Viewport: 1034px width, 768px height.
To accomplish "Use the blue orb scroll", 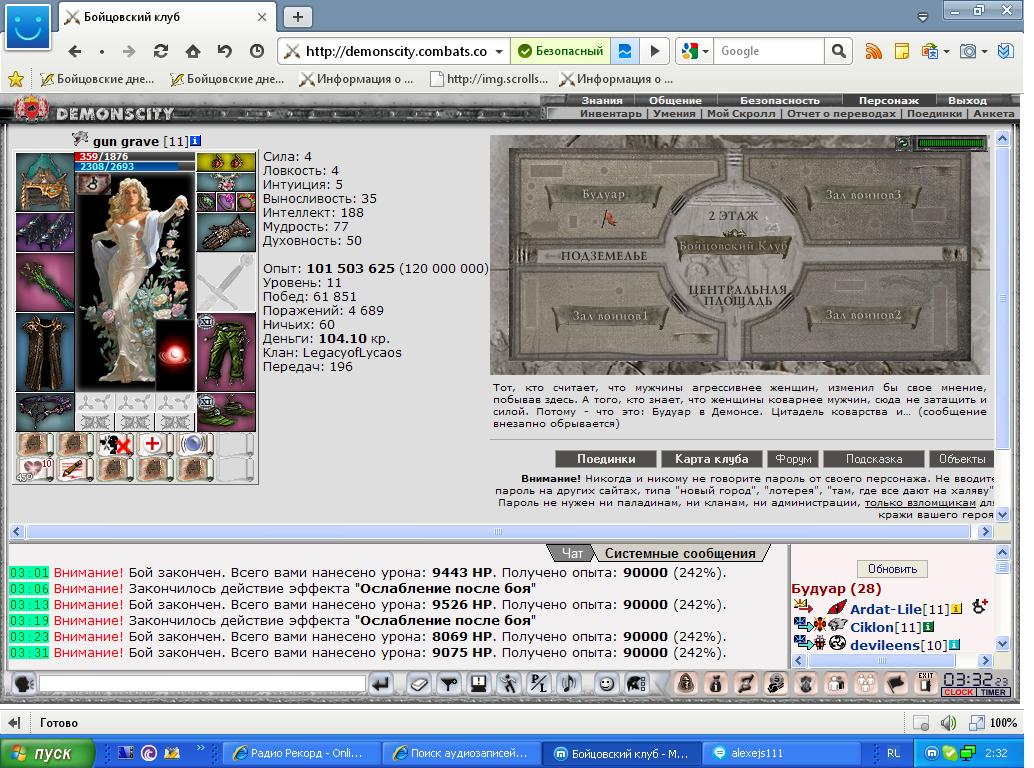I will [x=193, y=444].
